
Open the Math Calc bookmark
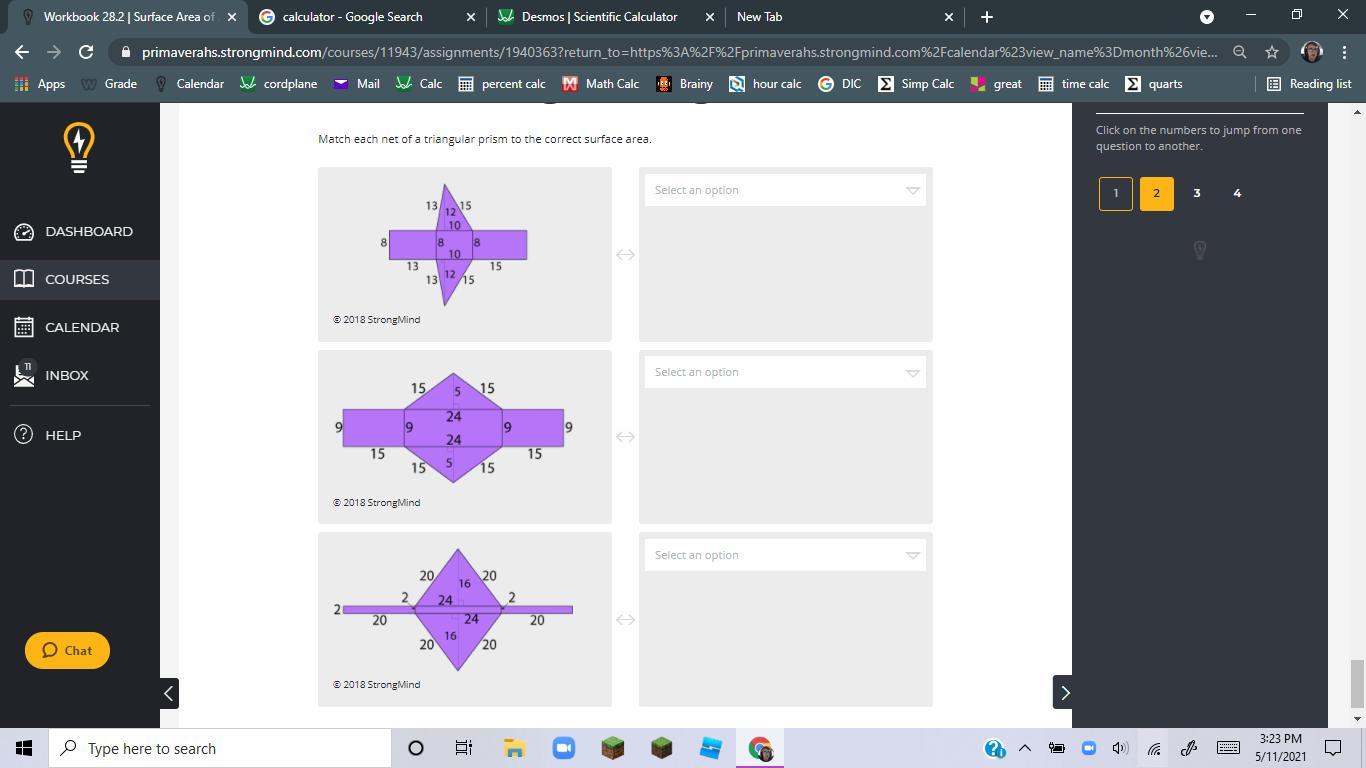601,84
